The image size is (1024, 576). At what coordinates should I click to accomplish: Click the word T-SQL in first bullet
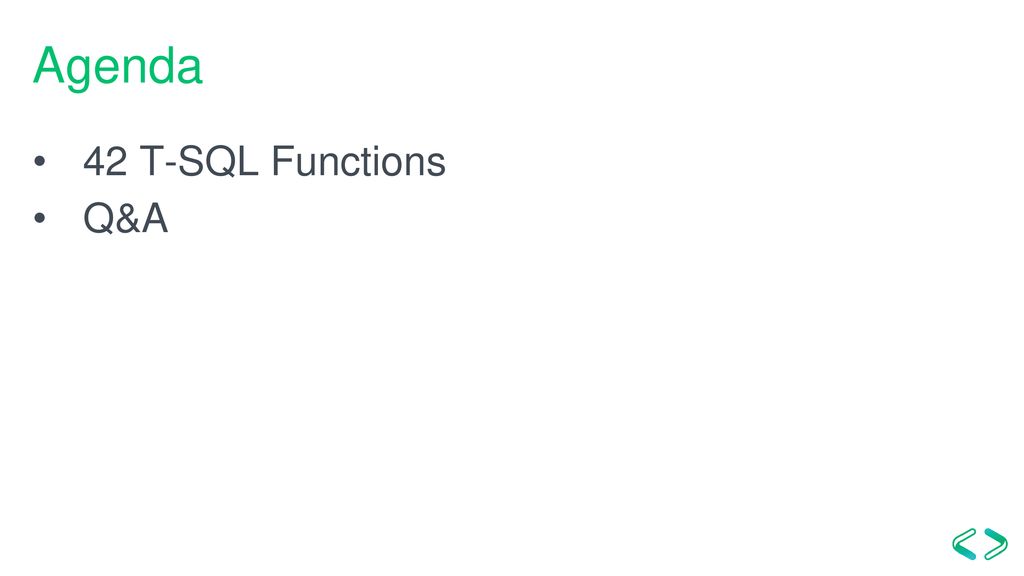[199, 161]
